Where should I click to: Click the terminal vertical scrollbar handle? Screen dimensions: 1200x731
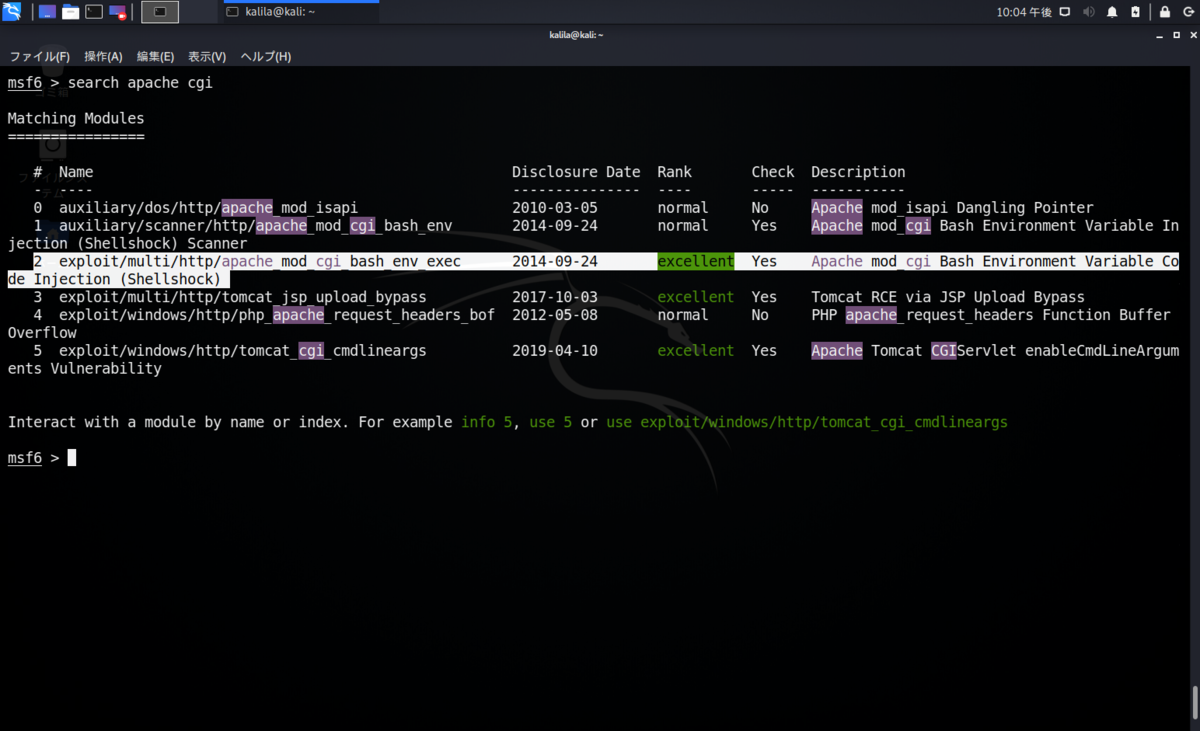coord(1195,704)
